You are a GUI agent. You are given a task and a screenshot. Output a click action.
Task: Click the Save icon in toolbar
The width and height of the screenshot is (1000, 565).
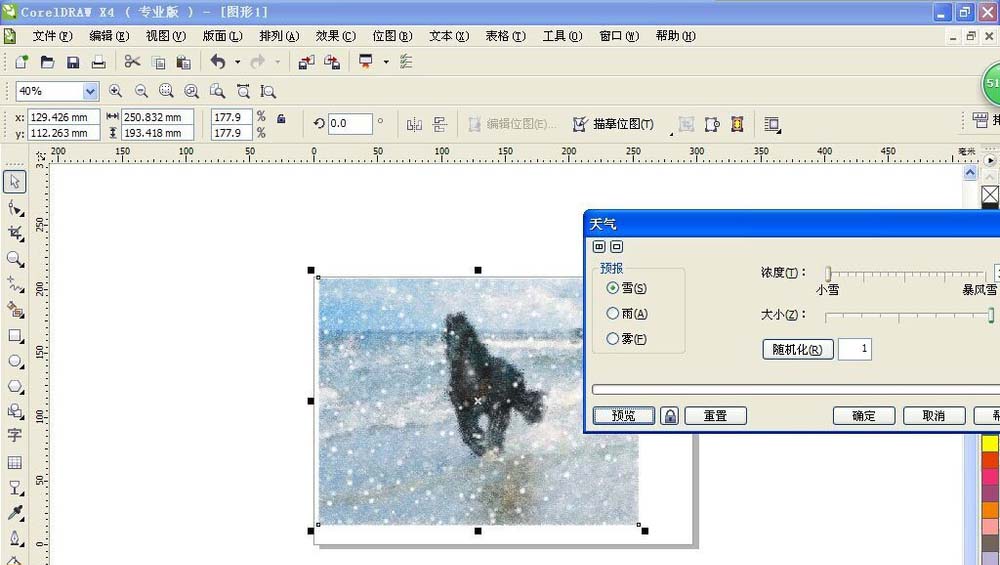coord(73,62)
